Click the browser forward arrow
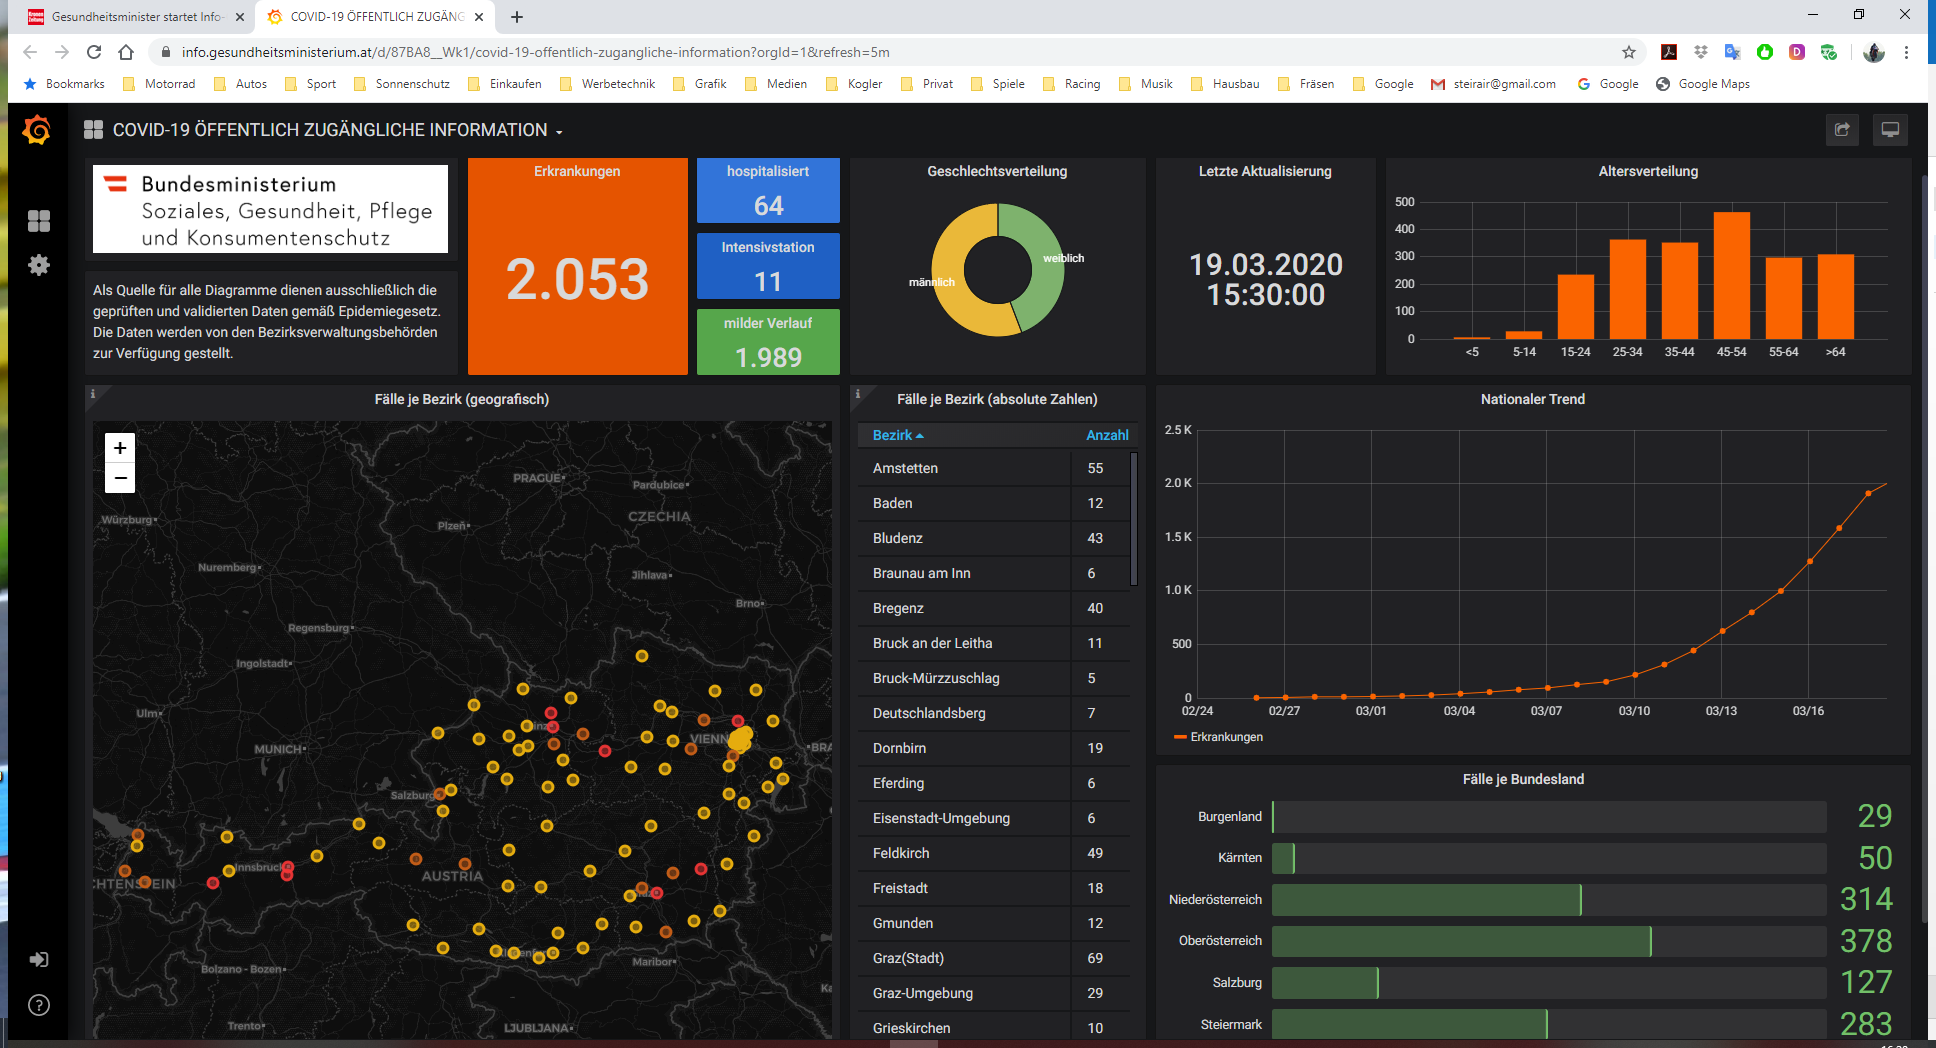The width and height of the screenshot is (1936, 1048). click(62, 52)
